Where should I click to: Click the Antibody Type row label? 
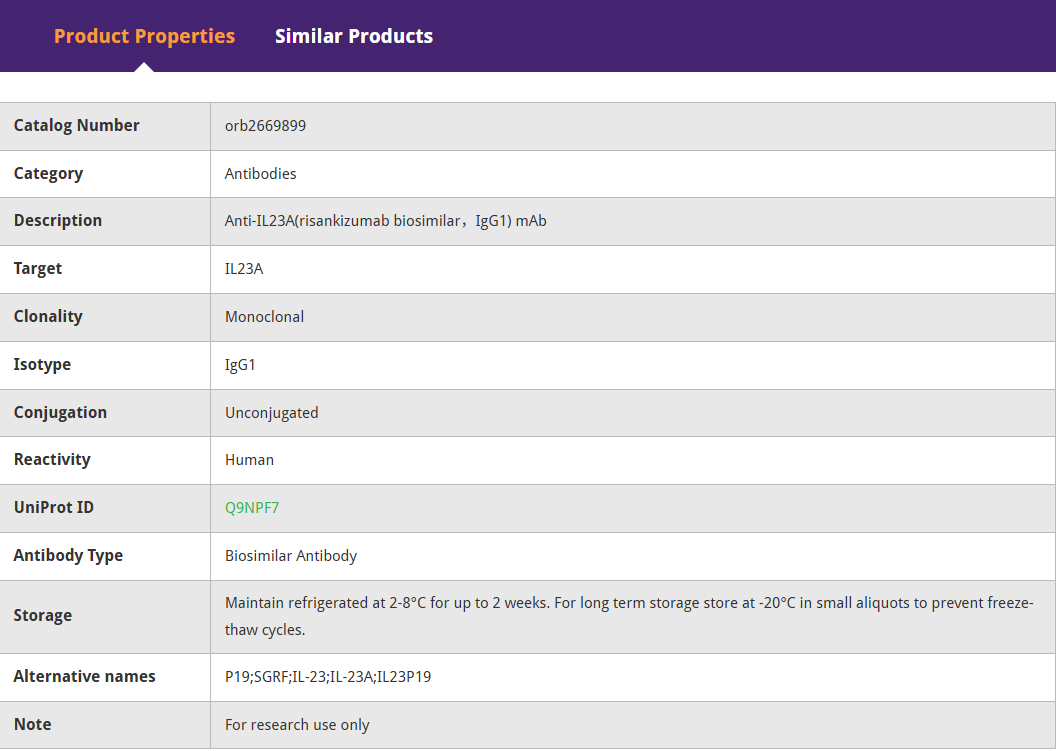coord(68,556)
